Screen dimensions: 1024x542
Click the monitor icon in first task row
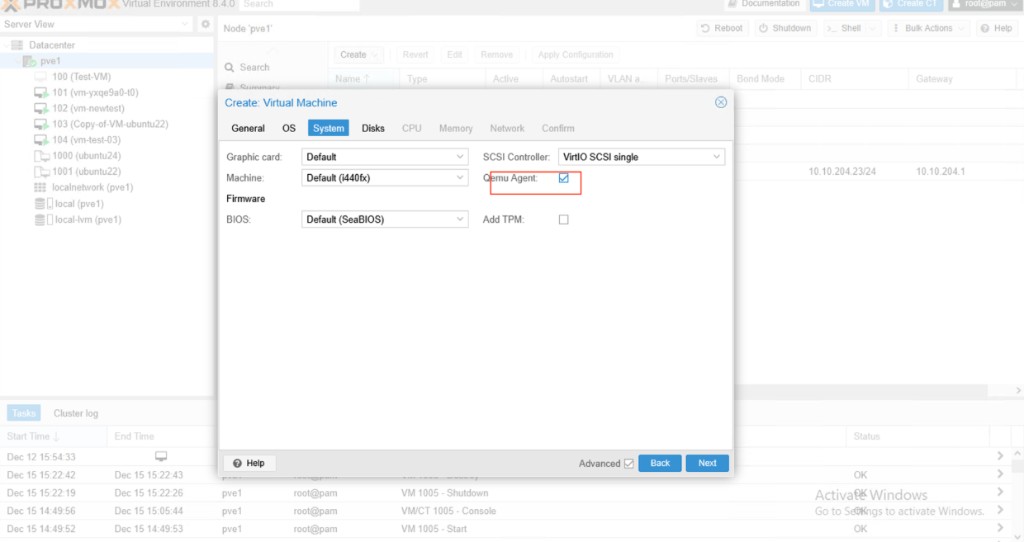(x=161, y=456)
